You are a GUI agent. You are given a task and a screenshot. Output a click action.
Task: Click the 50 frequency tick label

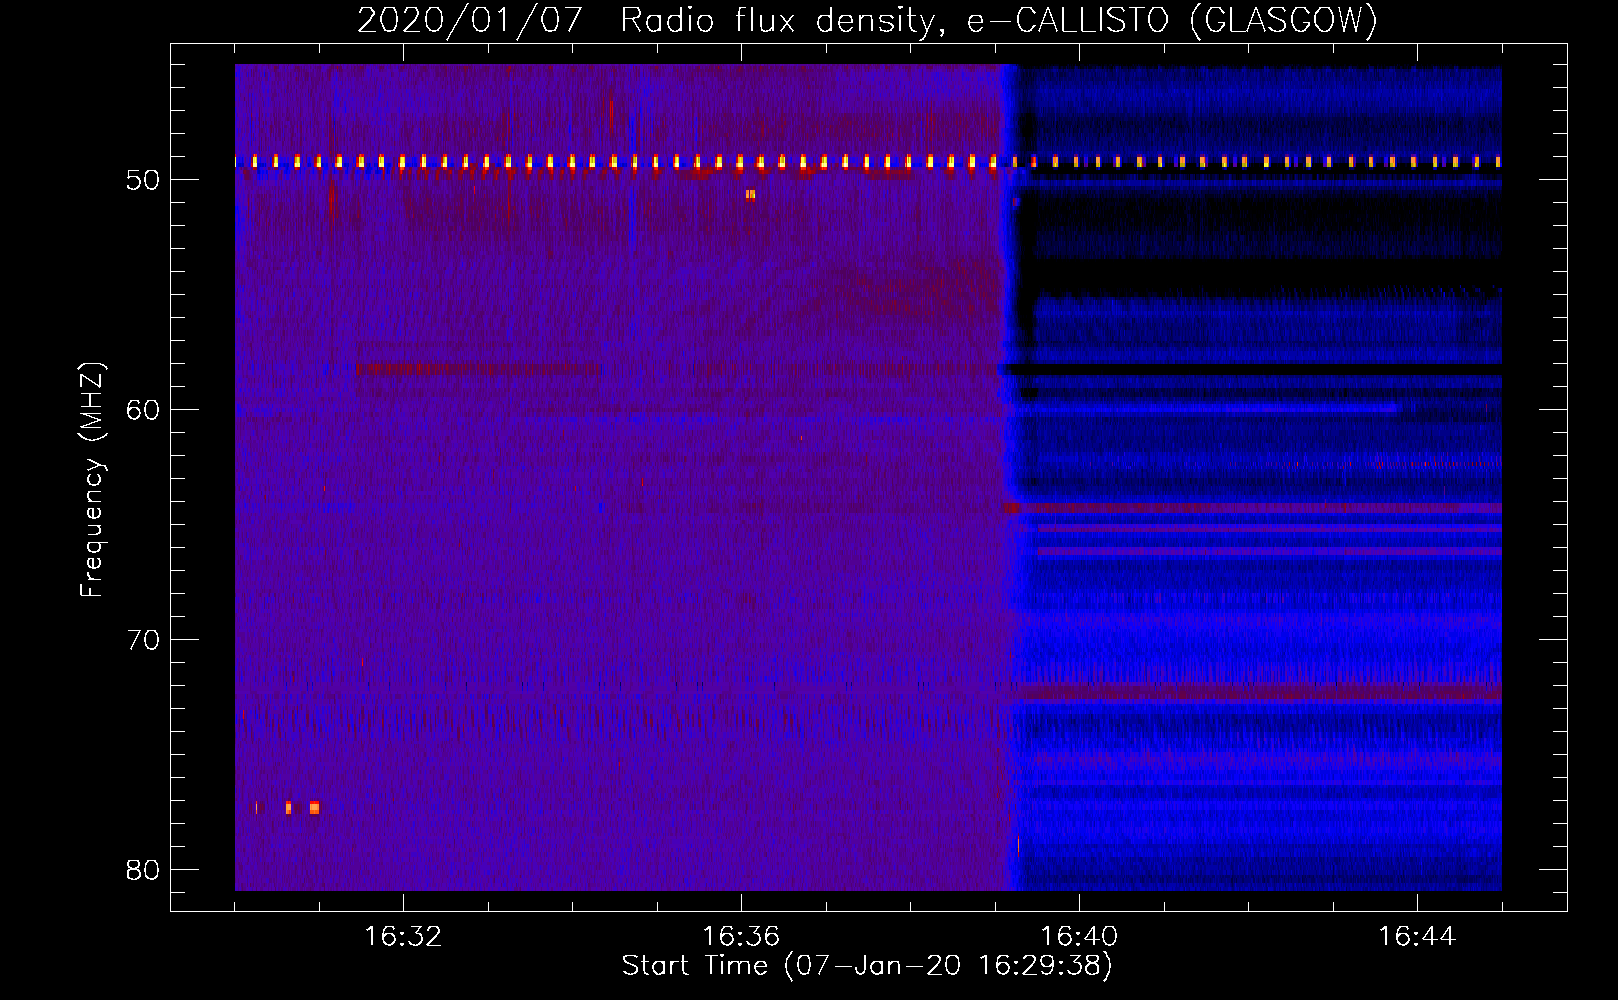(x=143, y=180)
